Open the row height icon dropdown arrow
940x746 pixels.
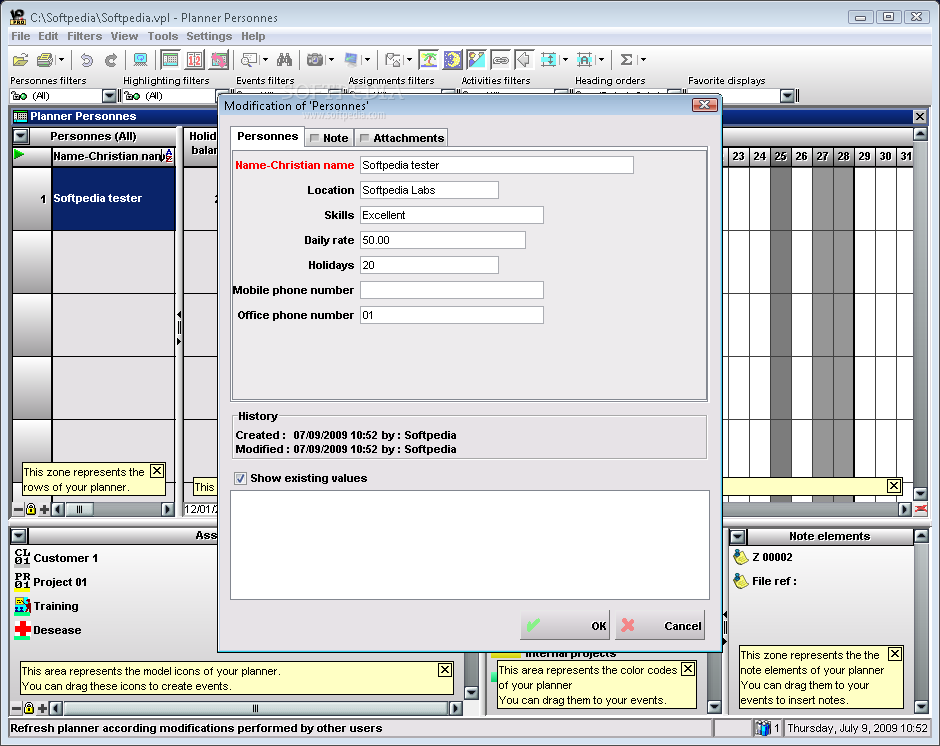point(565,59)
